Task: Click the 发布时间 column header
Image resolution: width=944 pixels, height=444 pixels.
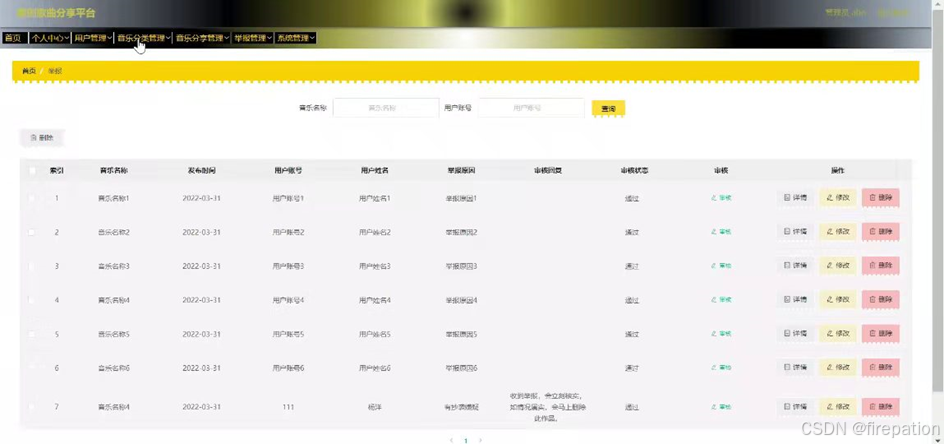Action: tap(202, 170)
